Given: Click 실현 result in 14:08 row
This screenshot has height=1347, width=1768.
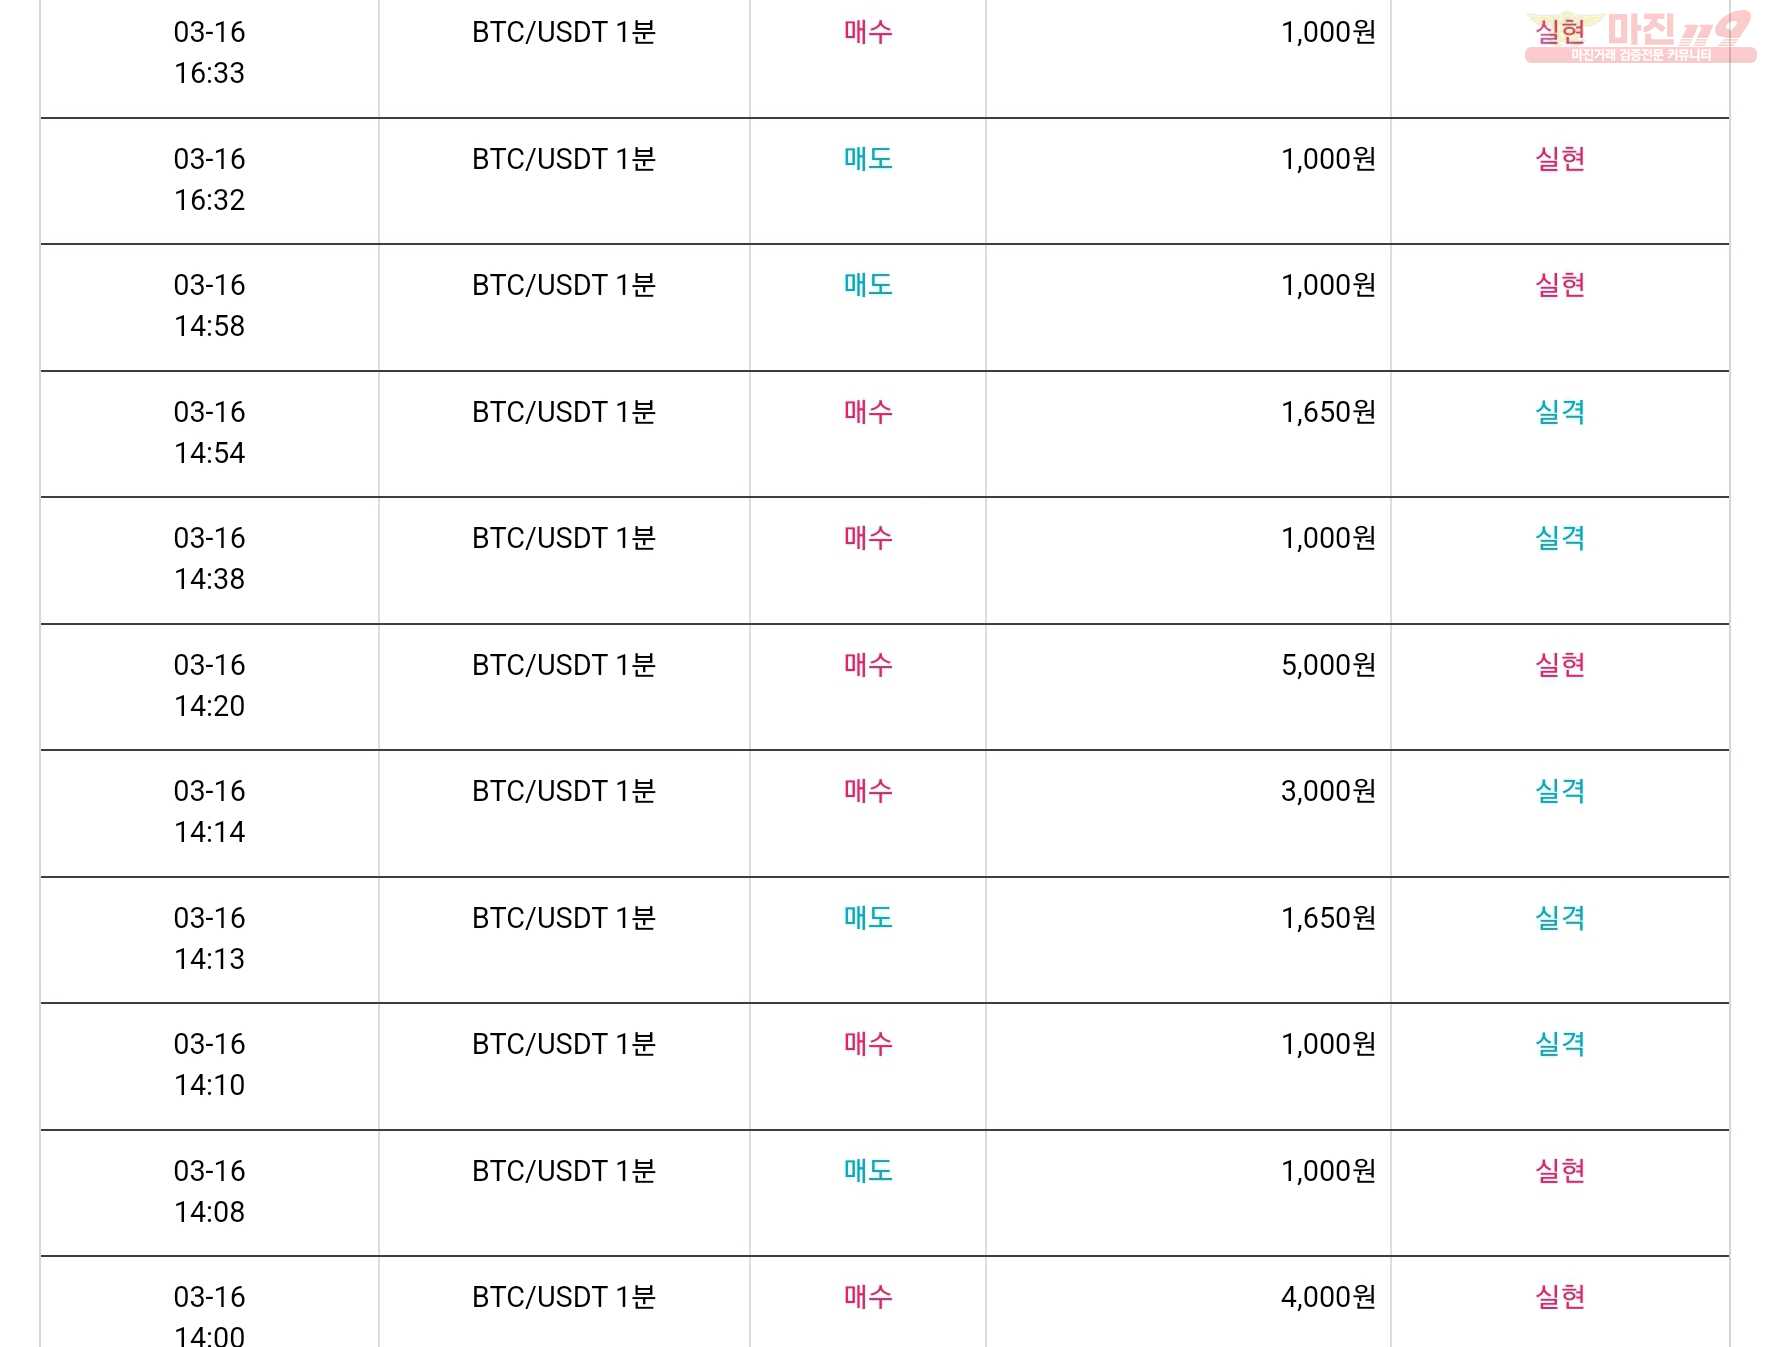Looking at the screenshot, I should [1560, 1171].
